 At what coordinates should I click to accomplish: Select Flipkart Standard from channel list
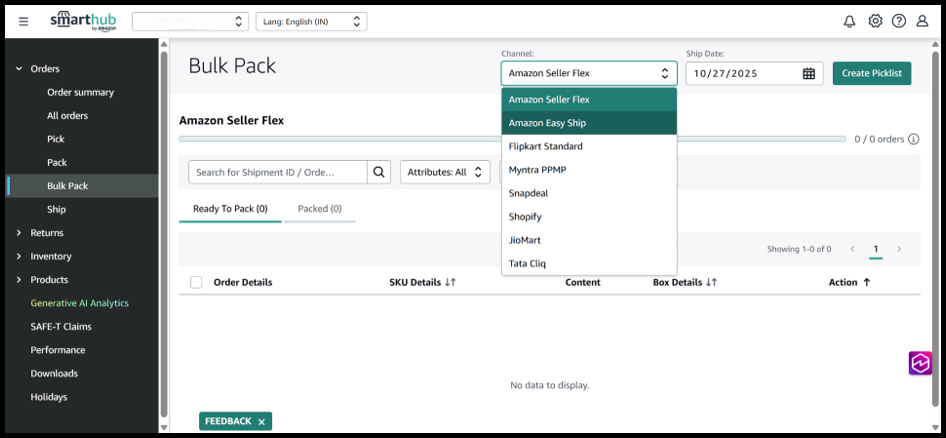546,147
